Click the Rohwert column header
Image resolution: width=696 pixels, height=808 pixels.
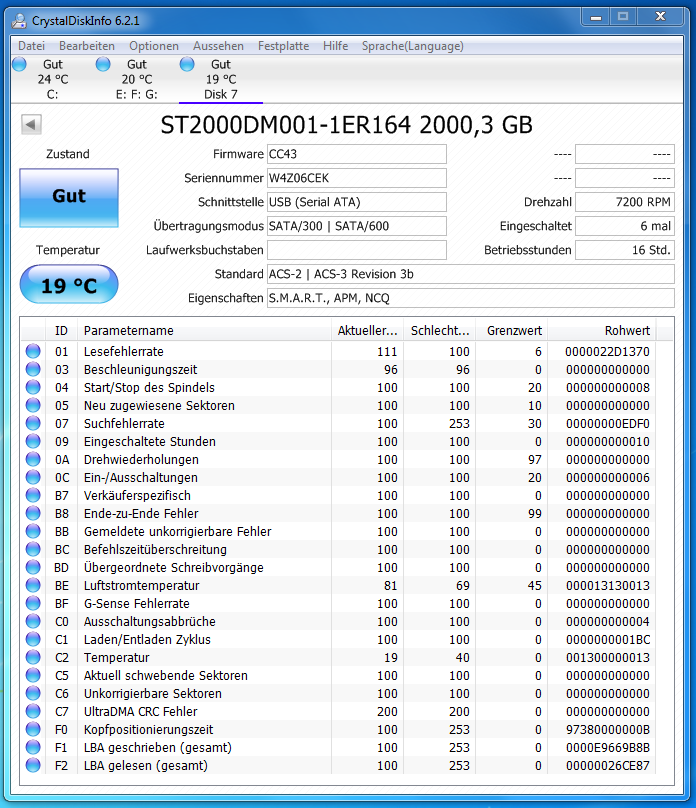point(602,331)
